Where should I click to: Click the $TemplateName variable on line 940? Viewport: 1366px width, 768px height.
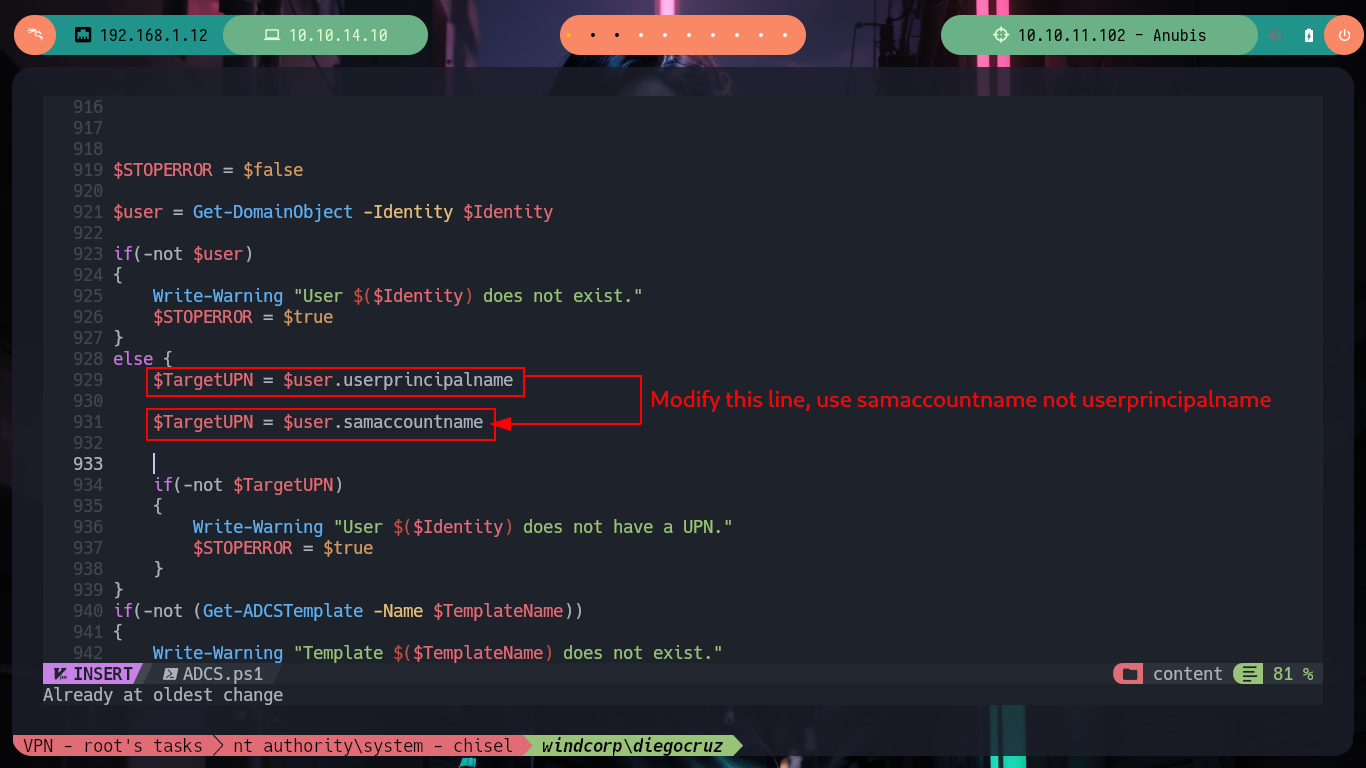498,611
